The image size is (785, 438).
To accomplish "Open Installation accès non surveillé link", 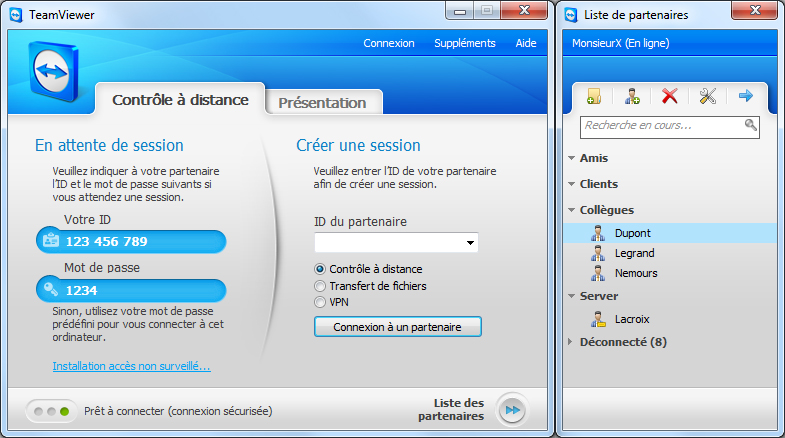I will point(132,366).
